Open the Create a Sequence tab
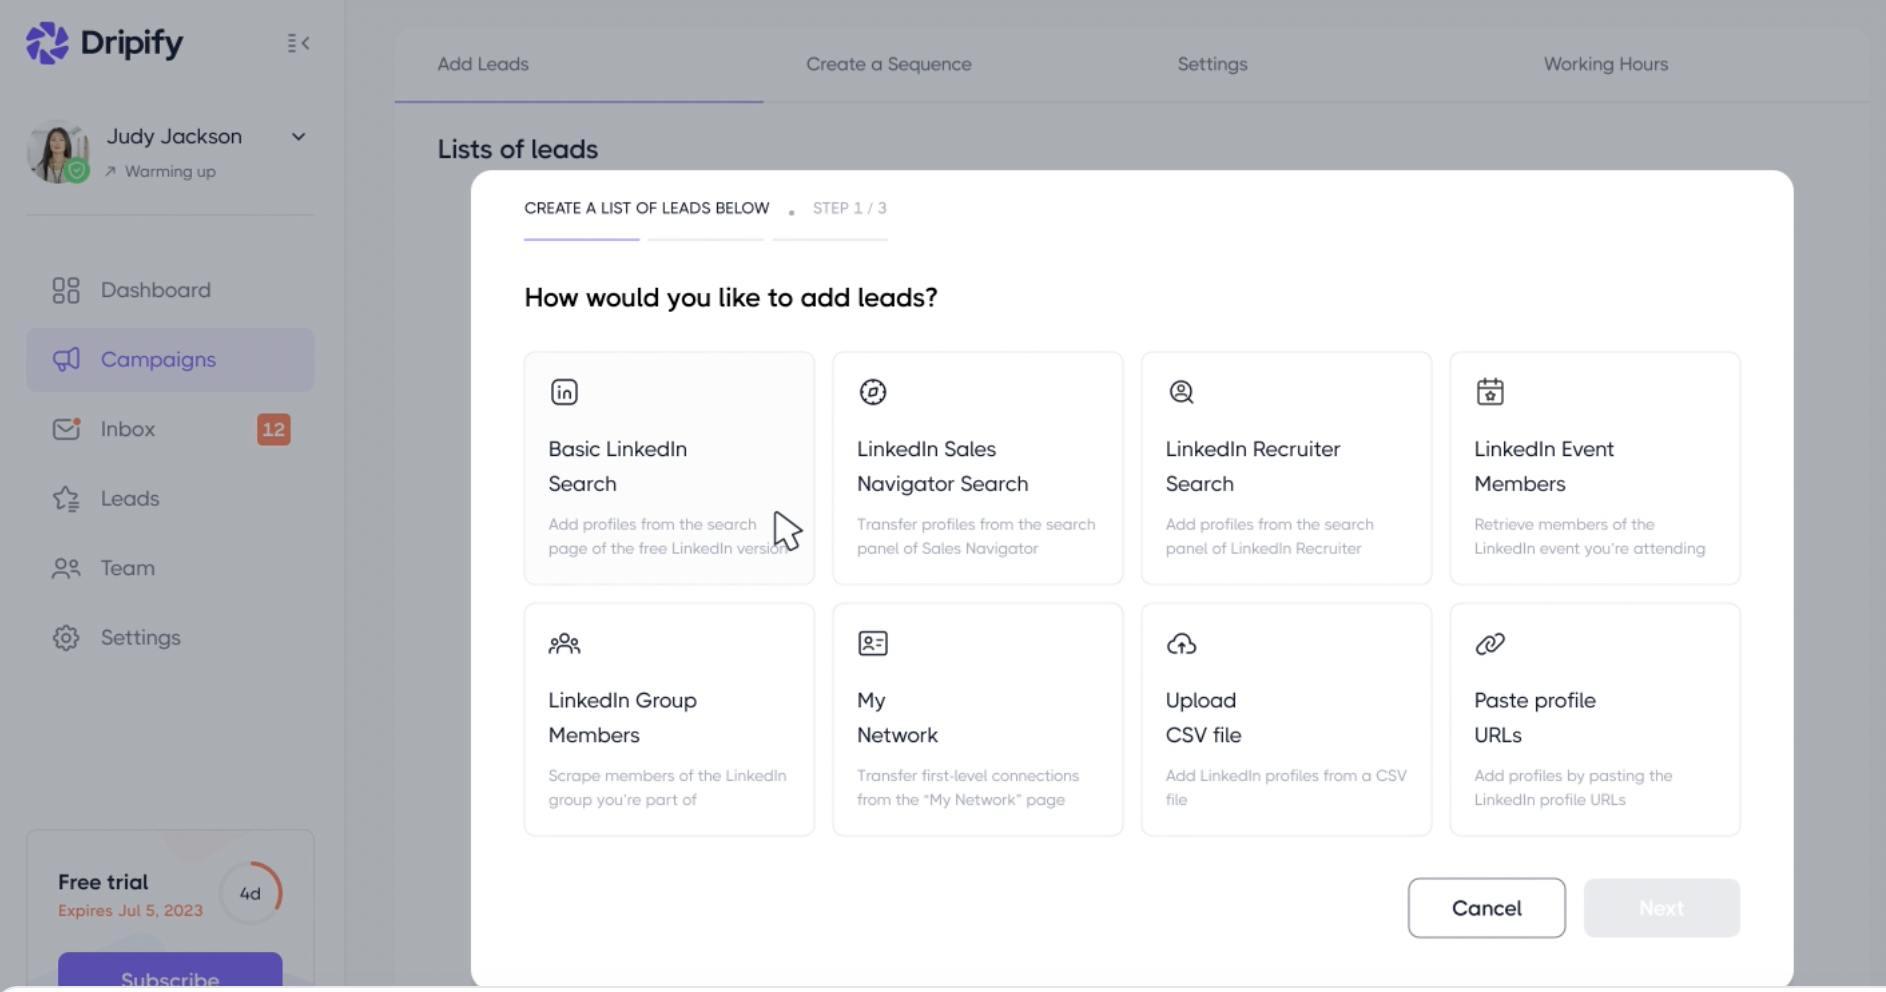This screenshot has width=1886, height=992. [x=889, y=64]
